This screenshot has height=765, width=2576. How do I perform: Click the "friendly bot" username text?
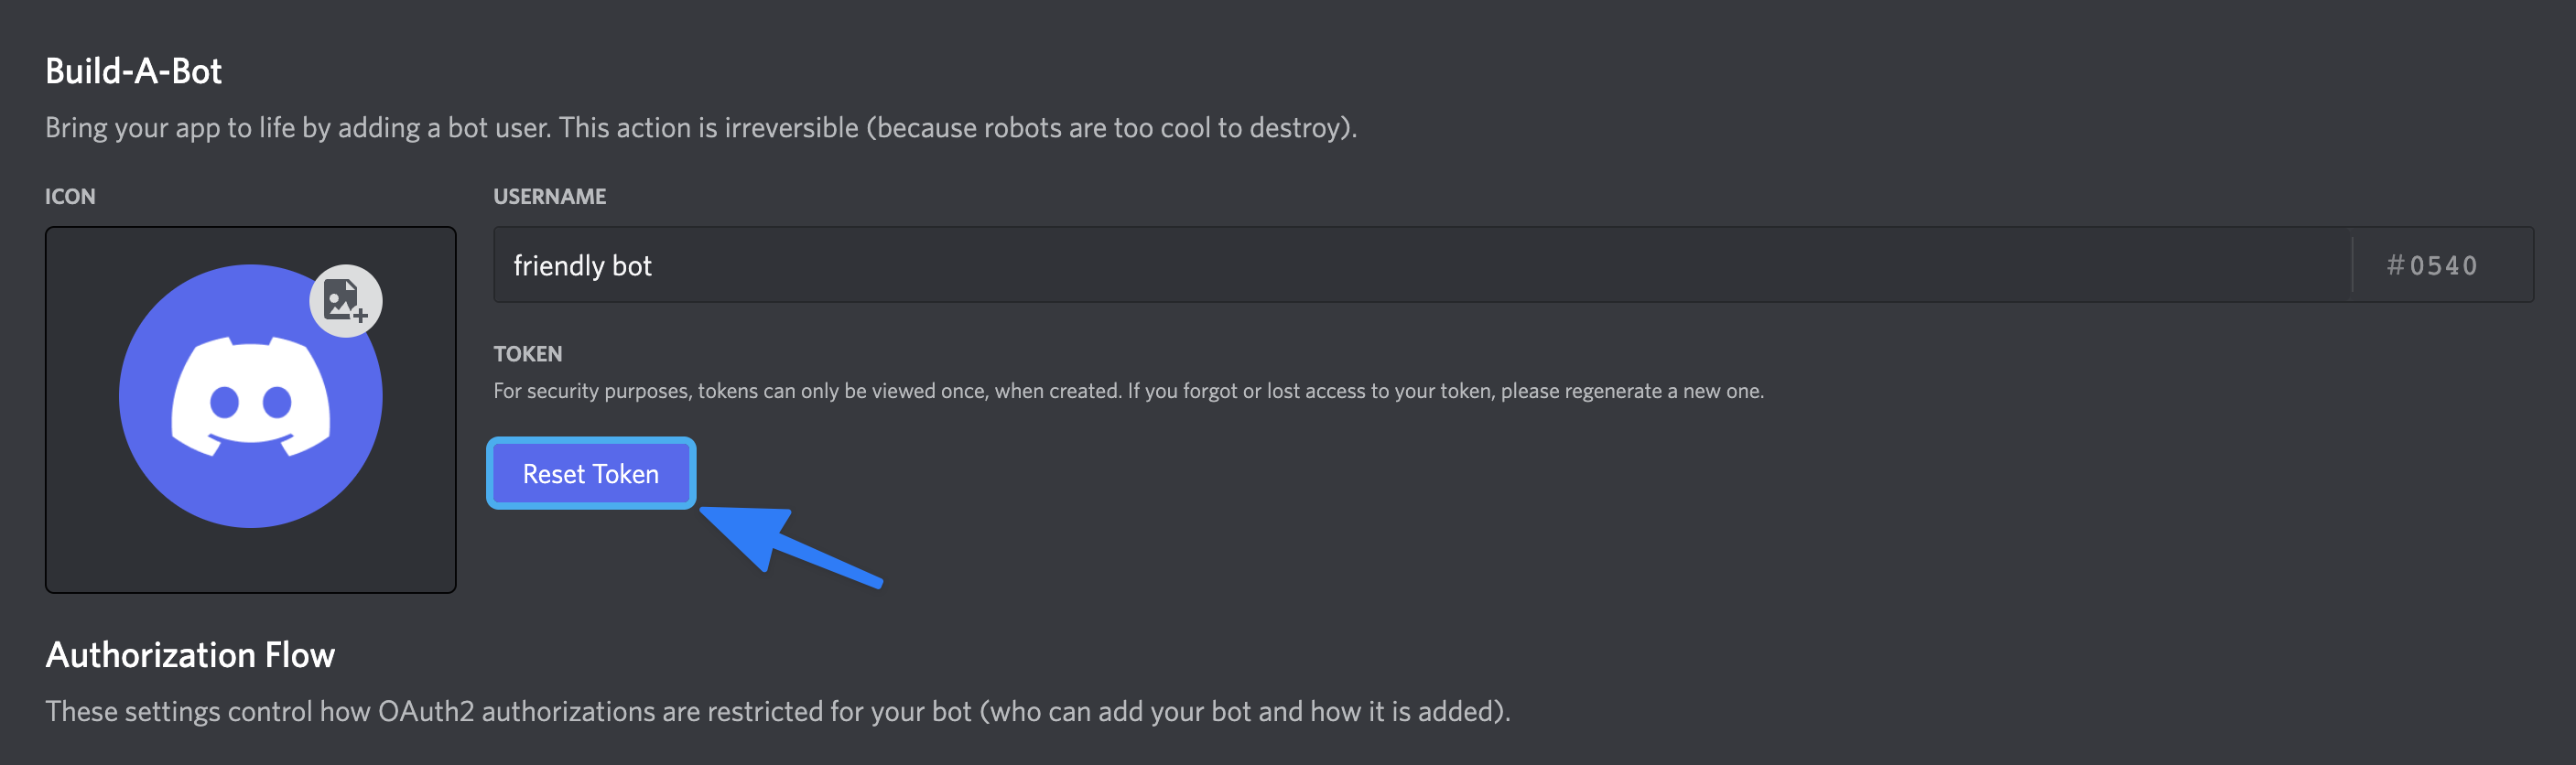coord(582,266)
